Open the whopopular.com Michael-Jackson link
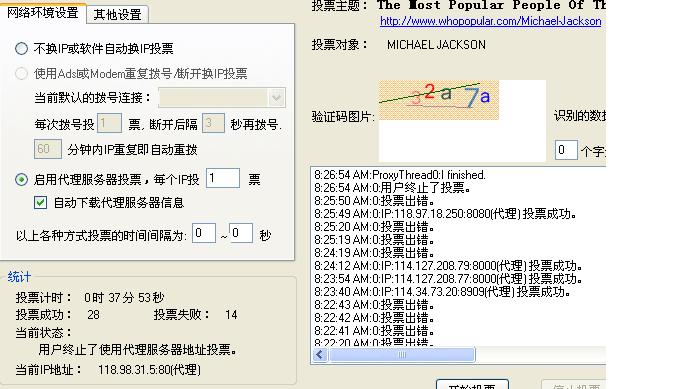This screenshot has height=389, width=683. tap(490, 21)
